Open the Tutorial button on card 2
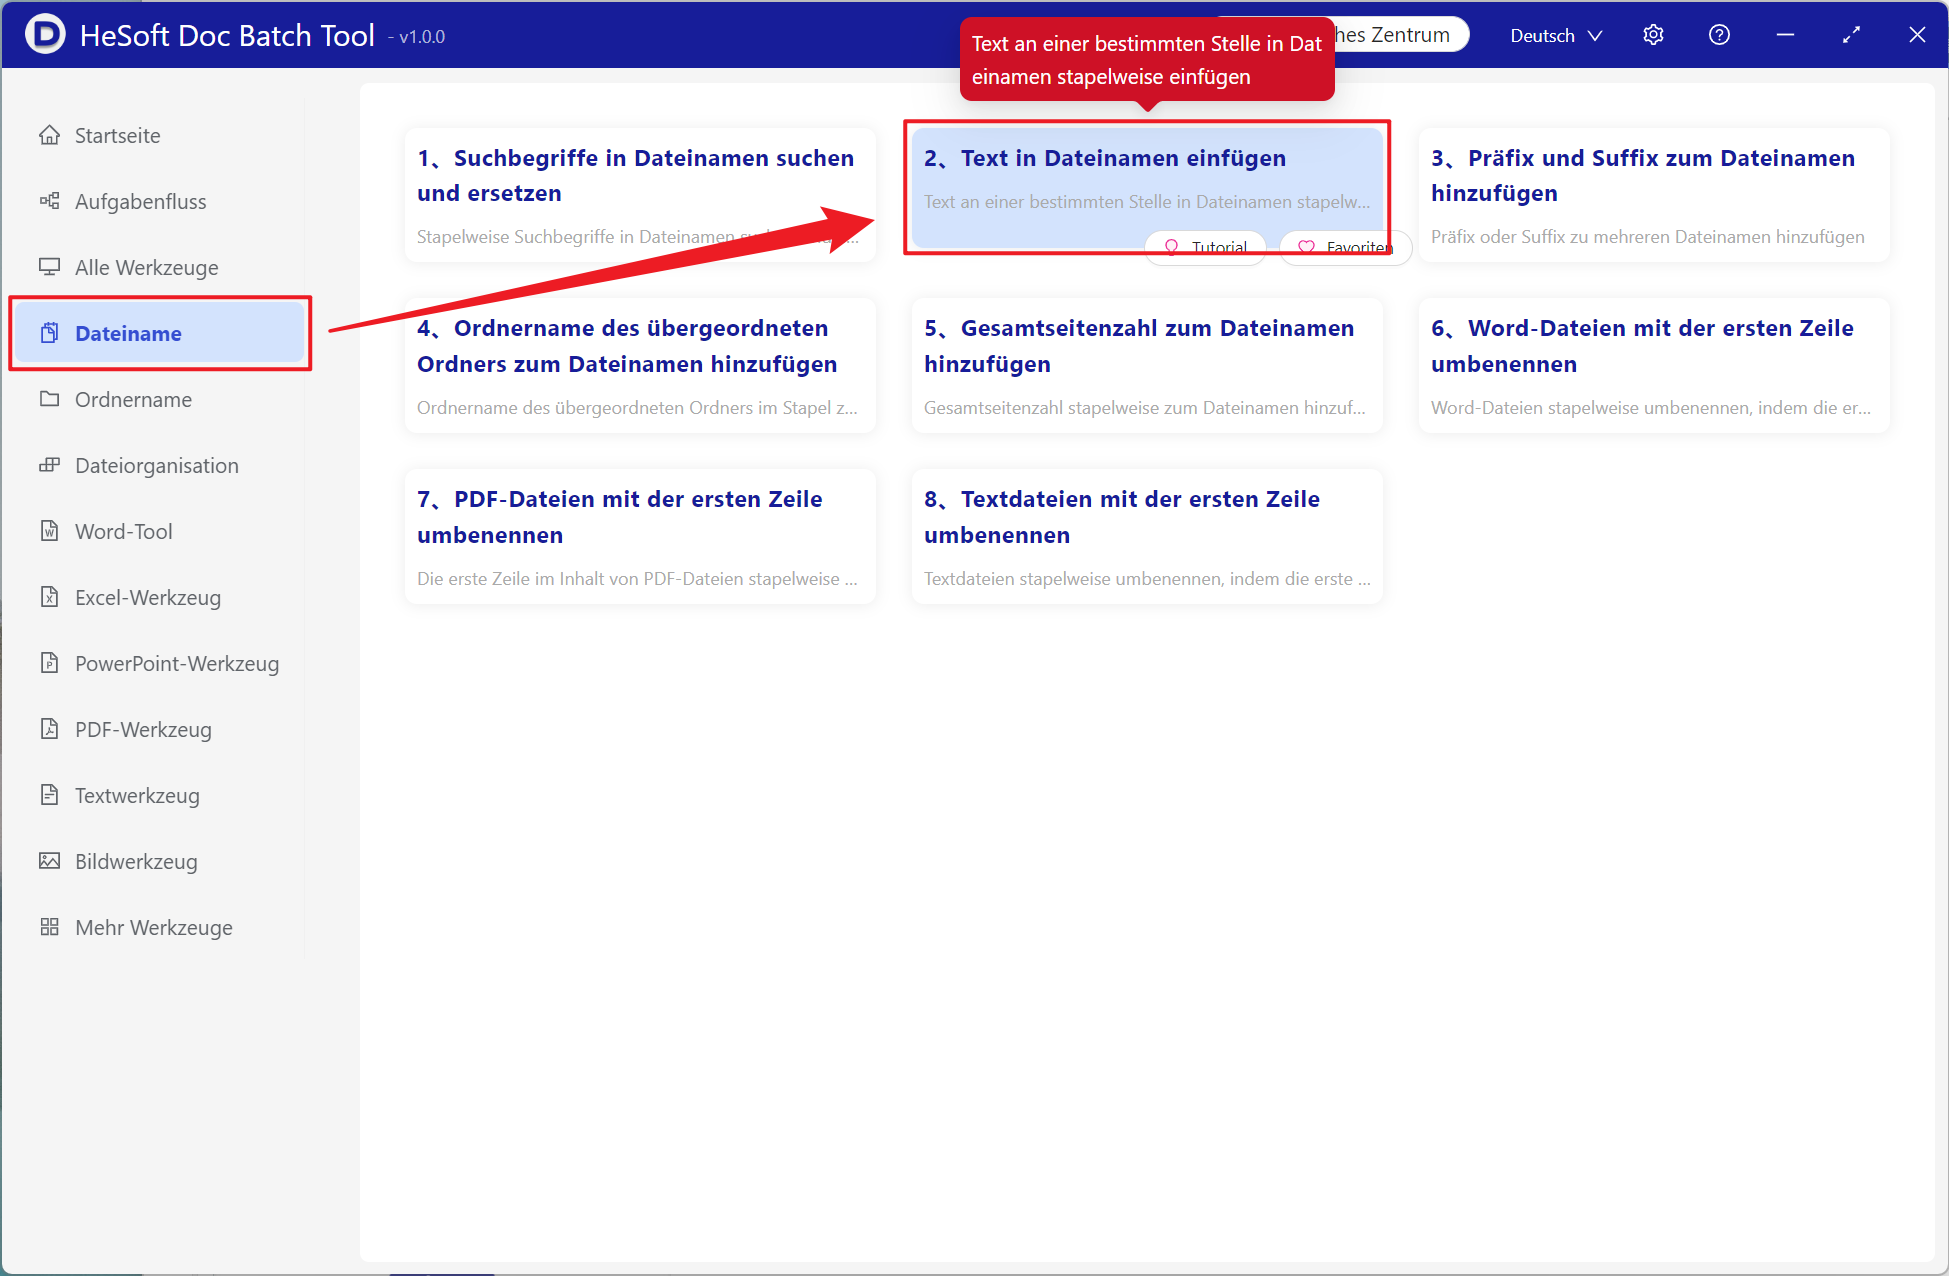 pos(1205,247)
